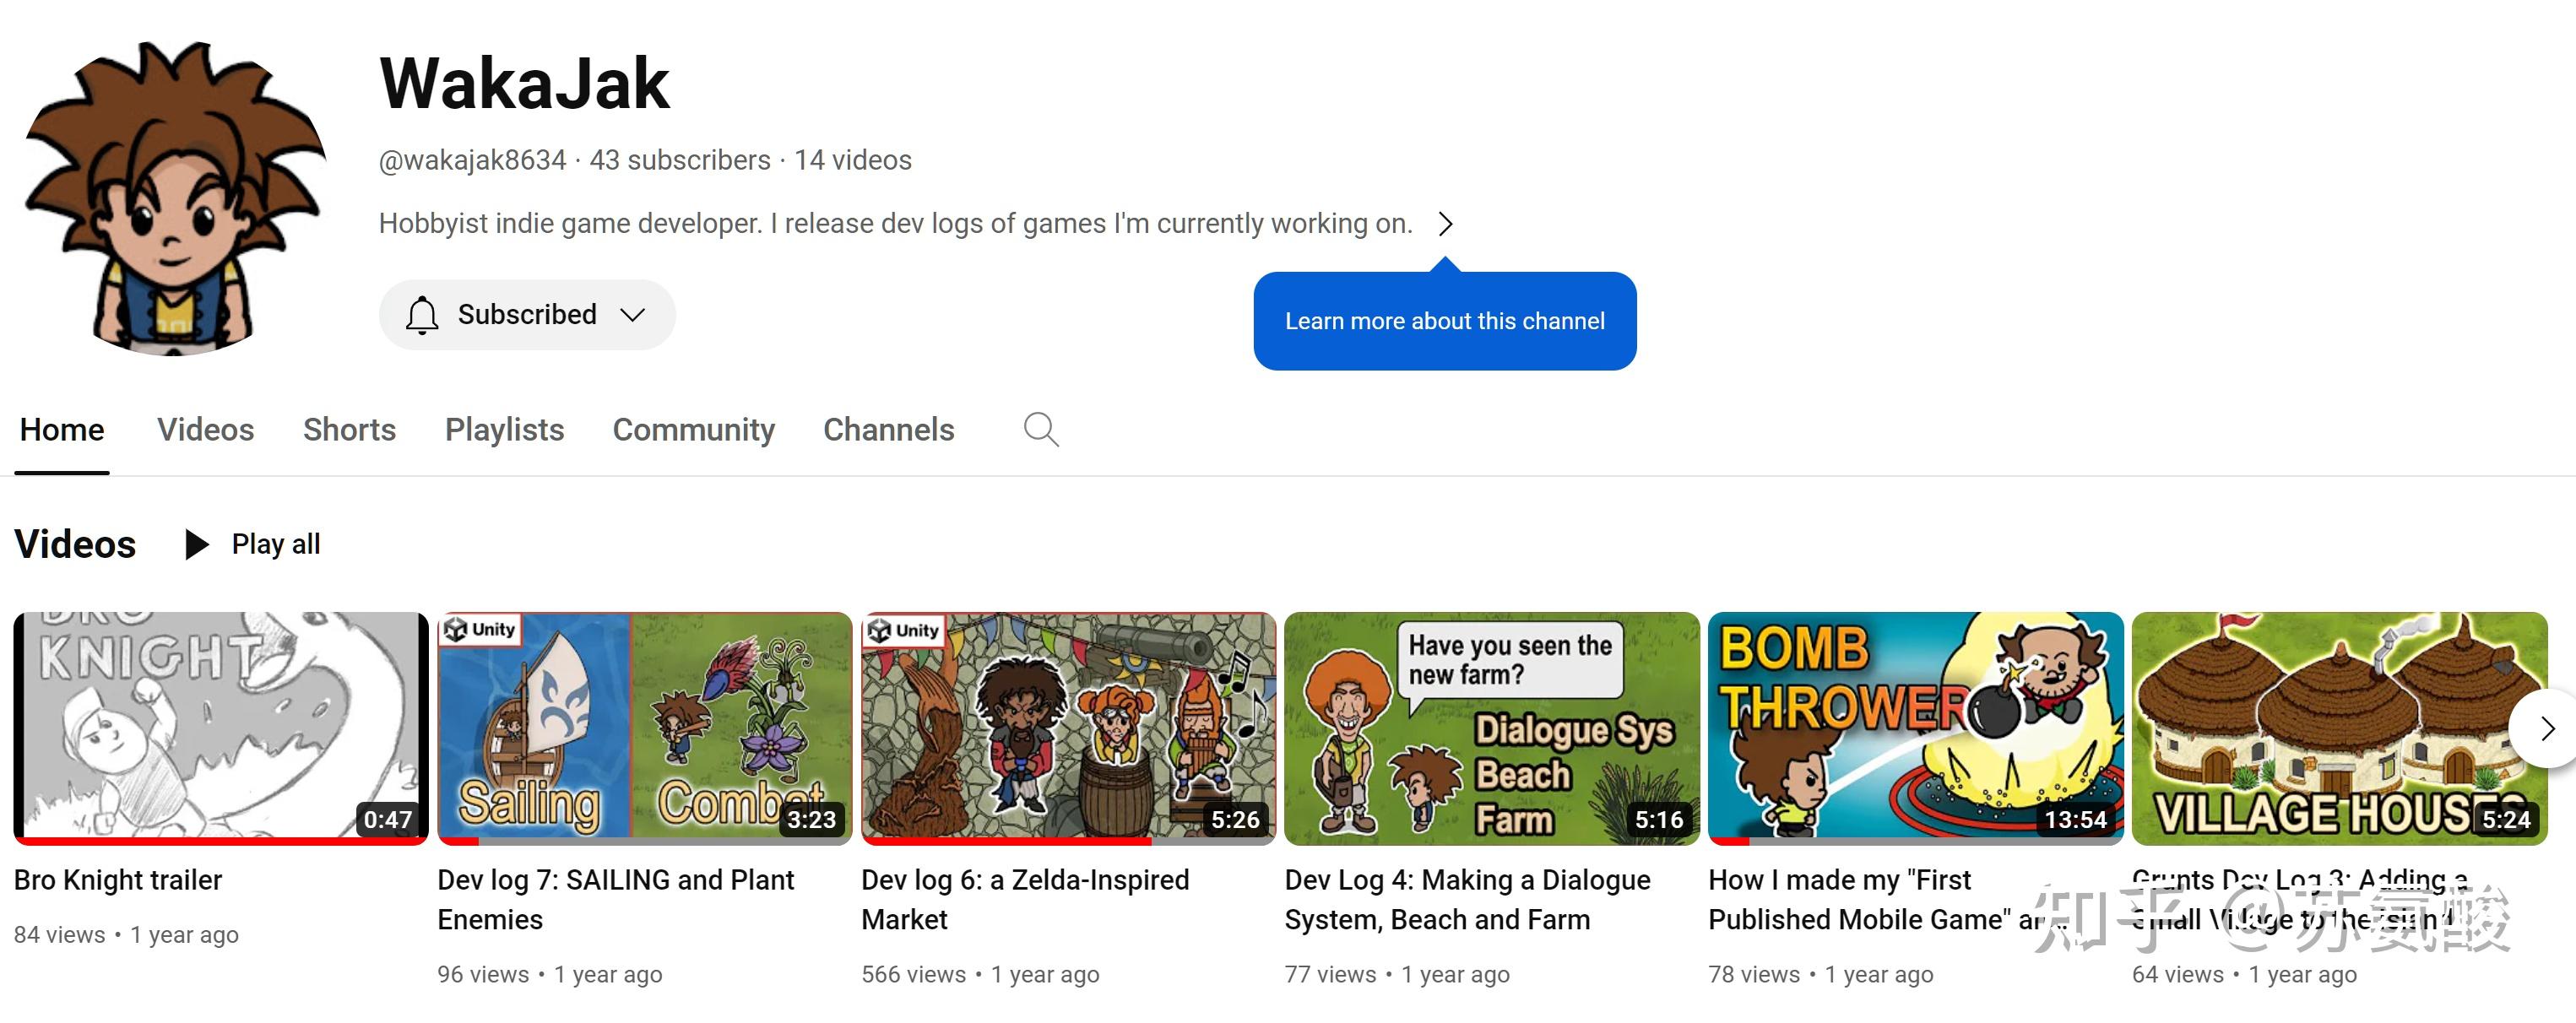Screen dimensions: 2576x1023
Task: Open the Dialogue Sys Beach Farm thumbnail
Action: [1491, 728]
